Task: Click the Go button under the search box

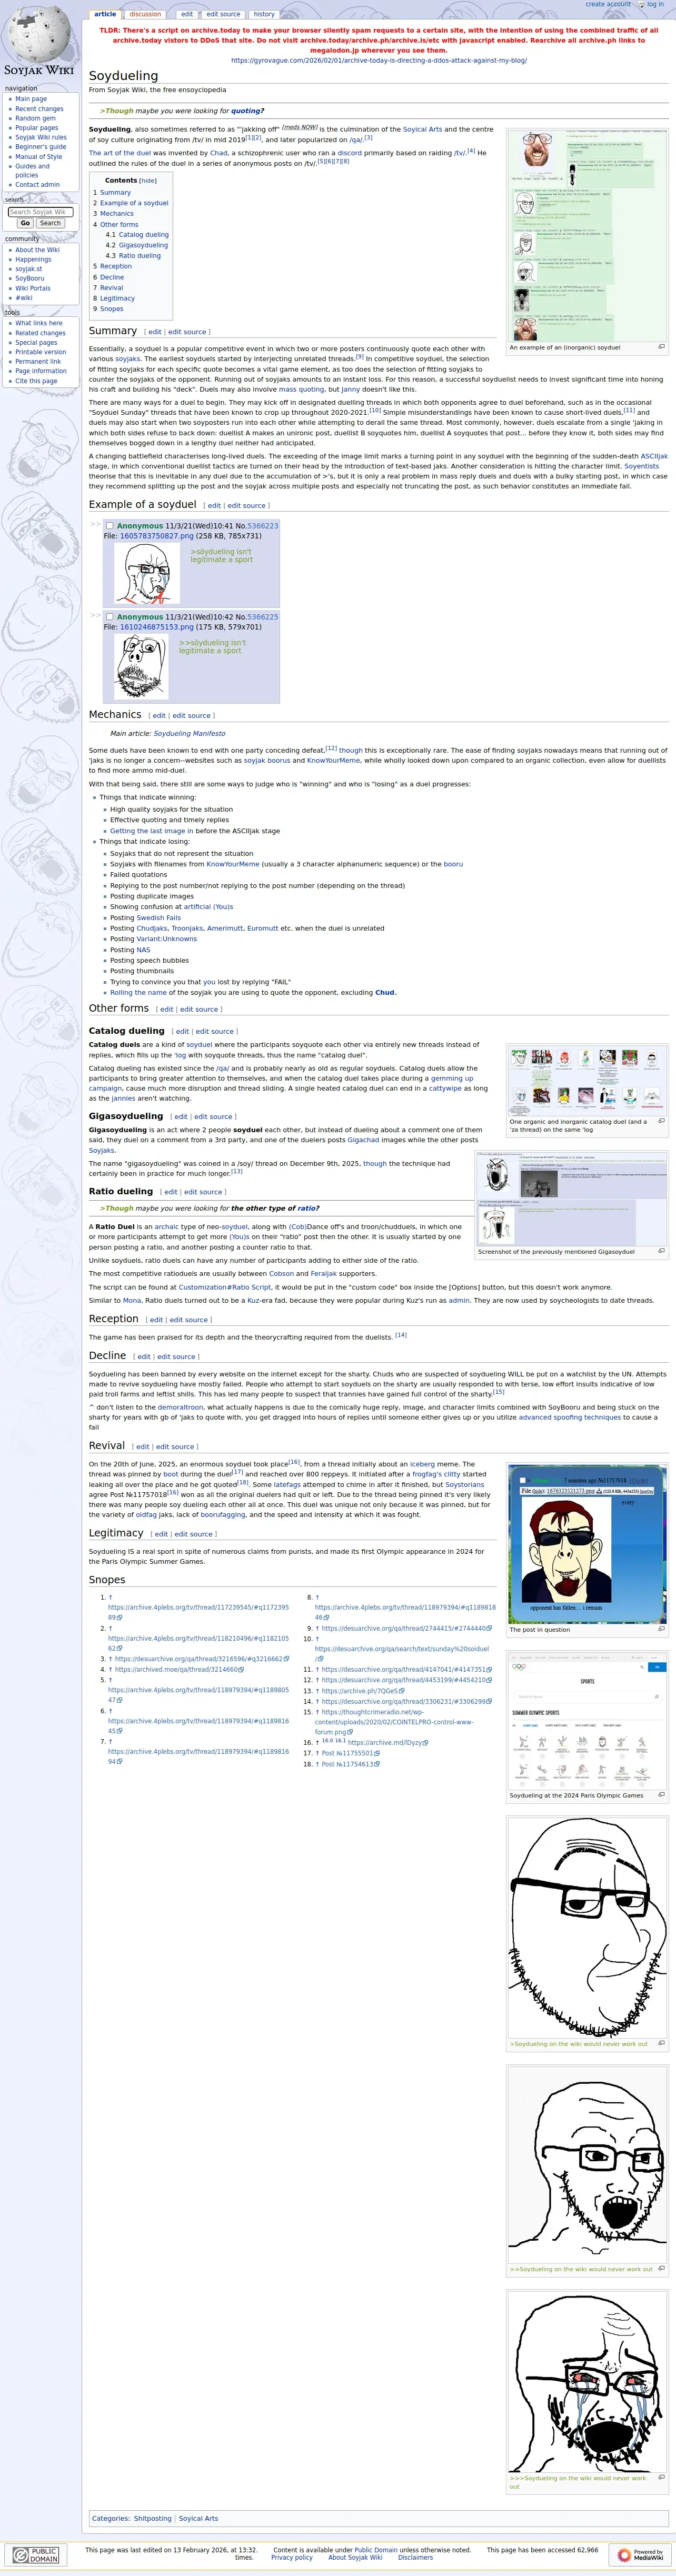Action: click(x=25, y=223)
